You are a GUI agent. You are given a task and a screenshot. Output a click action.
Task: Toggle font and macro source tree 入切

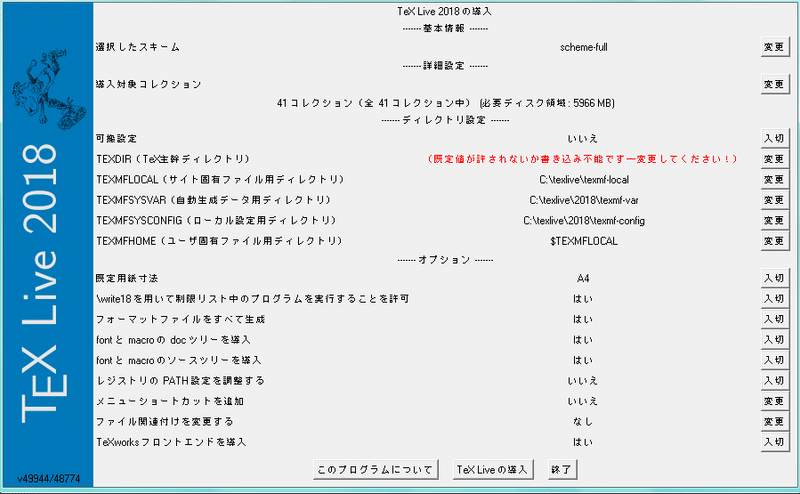774,360
